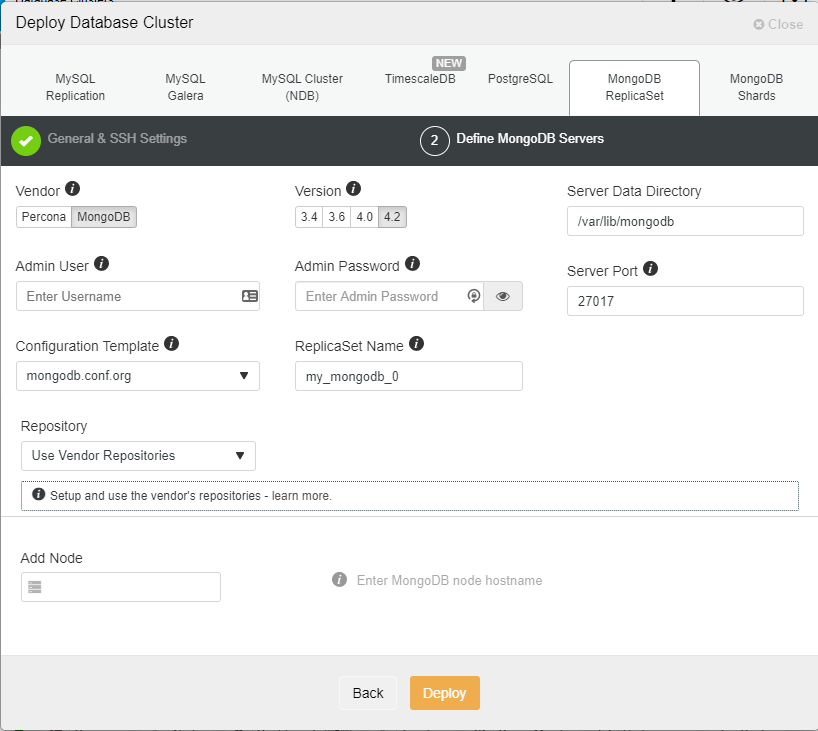
Task: Choose version 3.6
Action: 337,217
